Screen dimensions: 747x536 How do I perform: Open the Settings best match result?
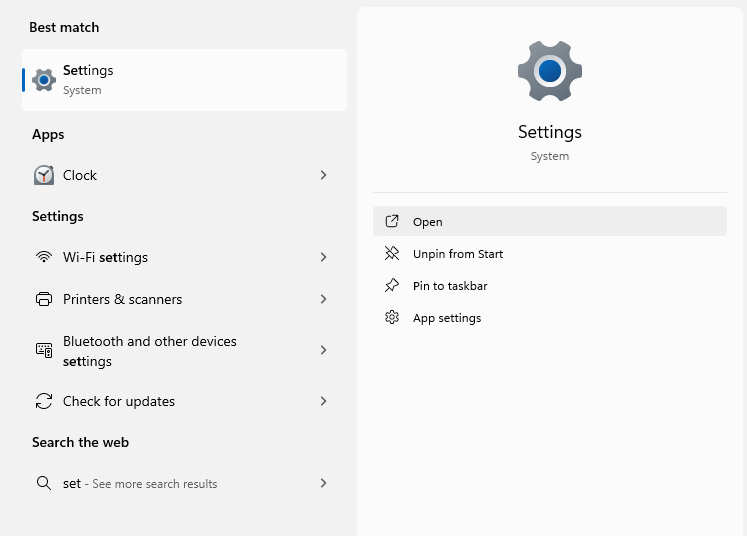click(185, 80)
